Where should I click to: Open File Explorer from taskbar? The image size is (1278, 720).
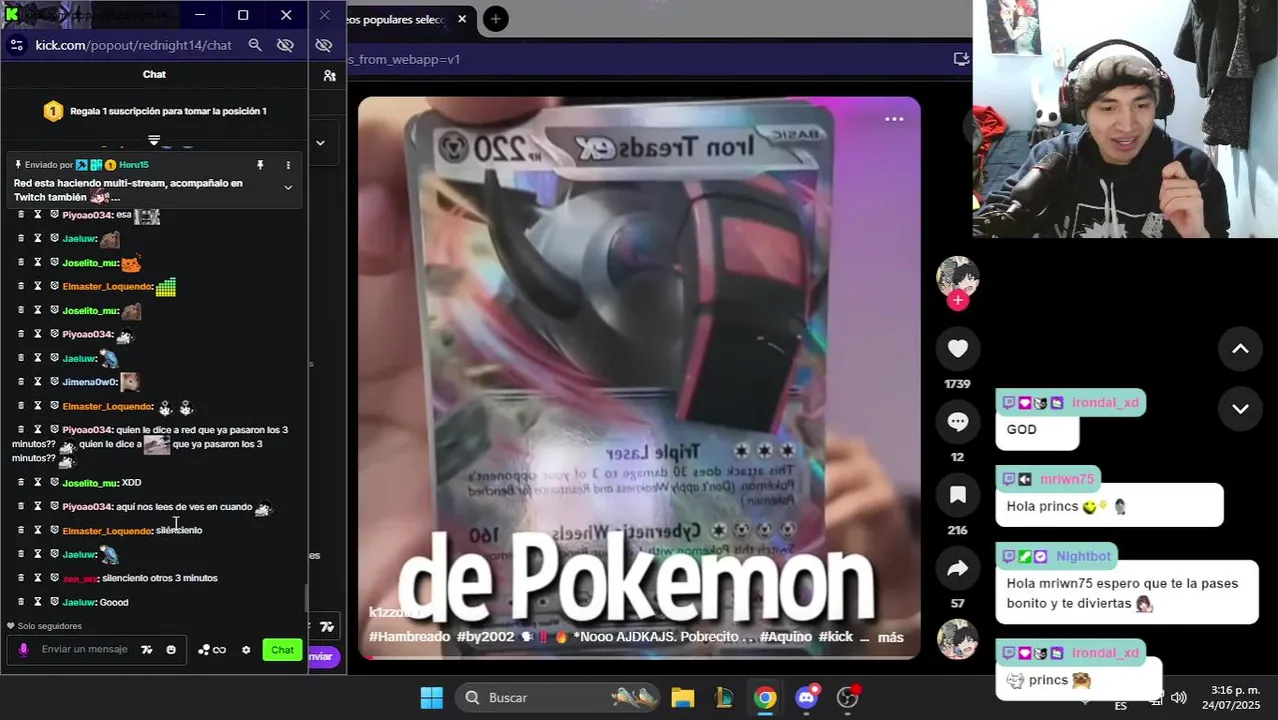point(683,698)
